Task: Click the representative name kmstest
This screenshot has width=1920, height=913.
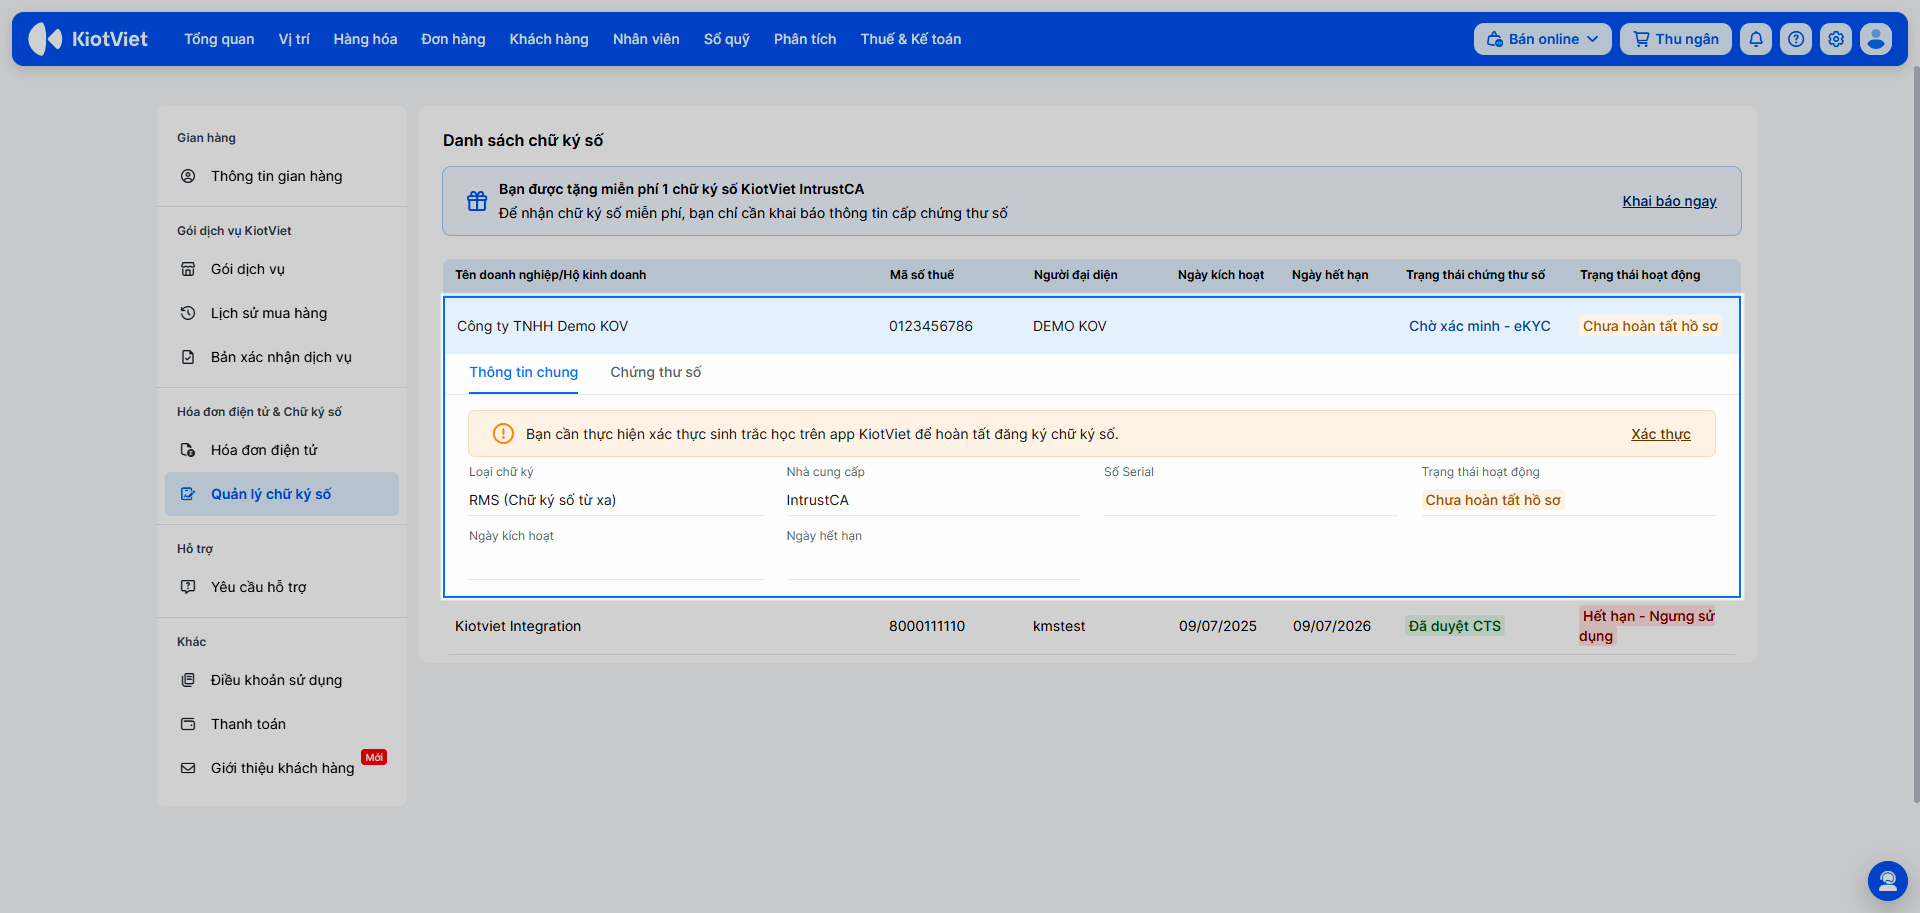Action: pos(1059,626)
